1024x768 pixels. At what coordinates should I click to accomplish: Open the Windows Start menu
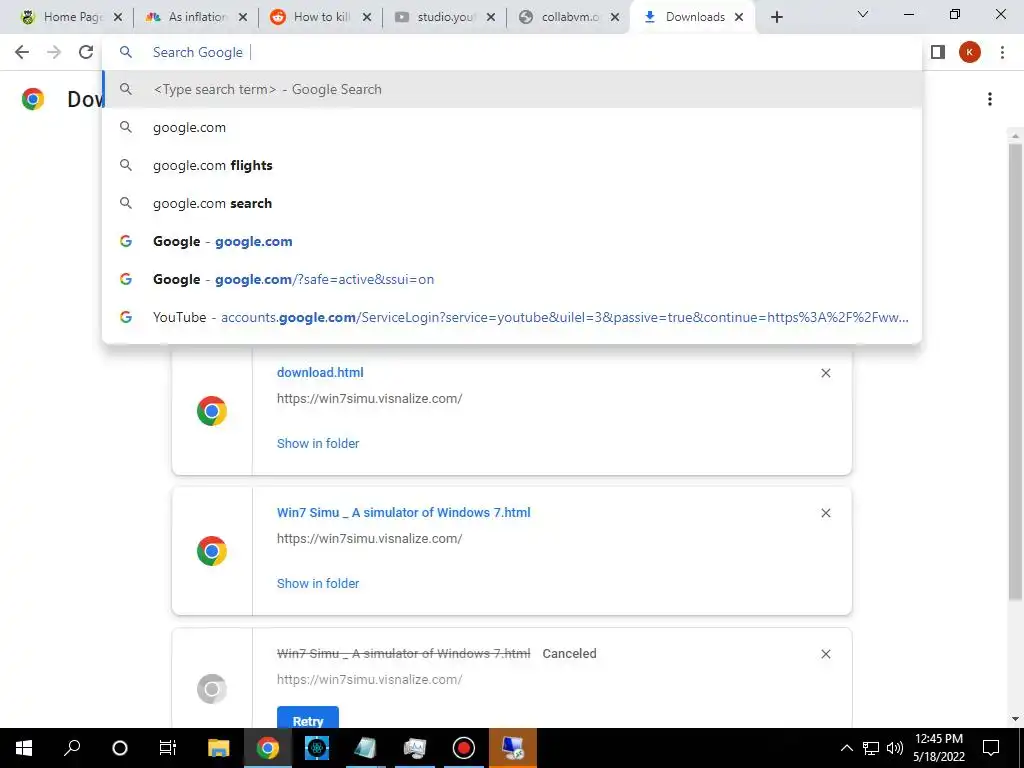pyautogui.click(x=24, y=748)
